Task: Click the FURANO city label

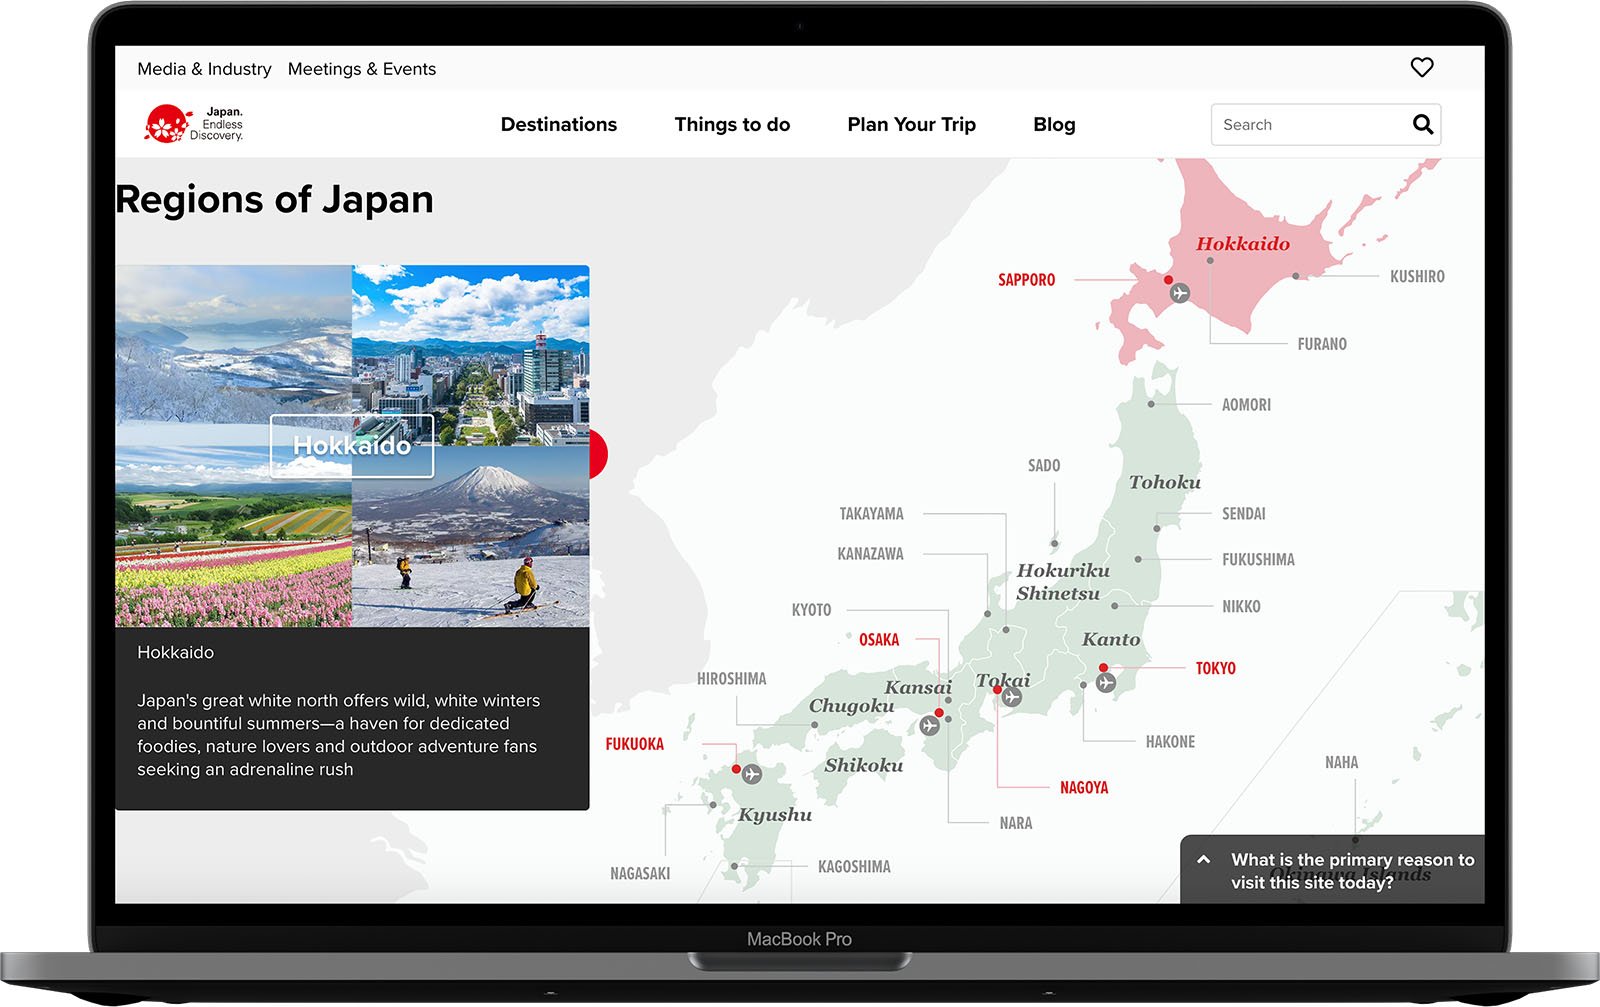Action: click(1322, 344)
